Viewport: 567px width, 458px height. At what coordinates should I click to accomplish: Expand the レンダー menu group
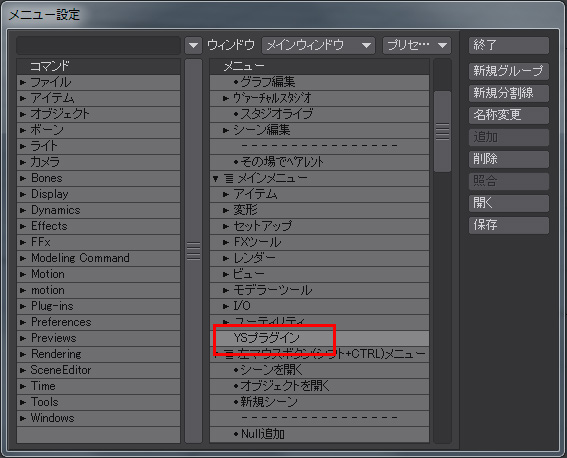[x=226, y=258]
